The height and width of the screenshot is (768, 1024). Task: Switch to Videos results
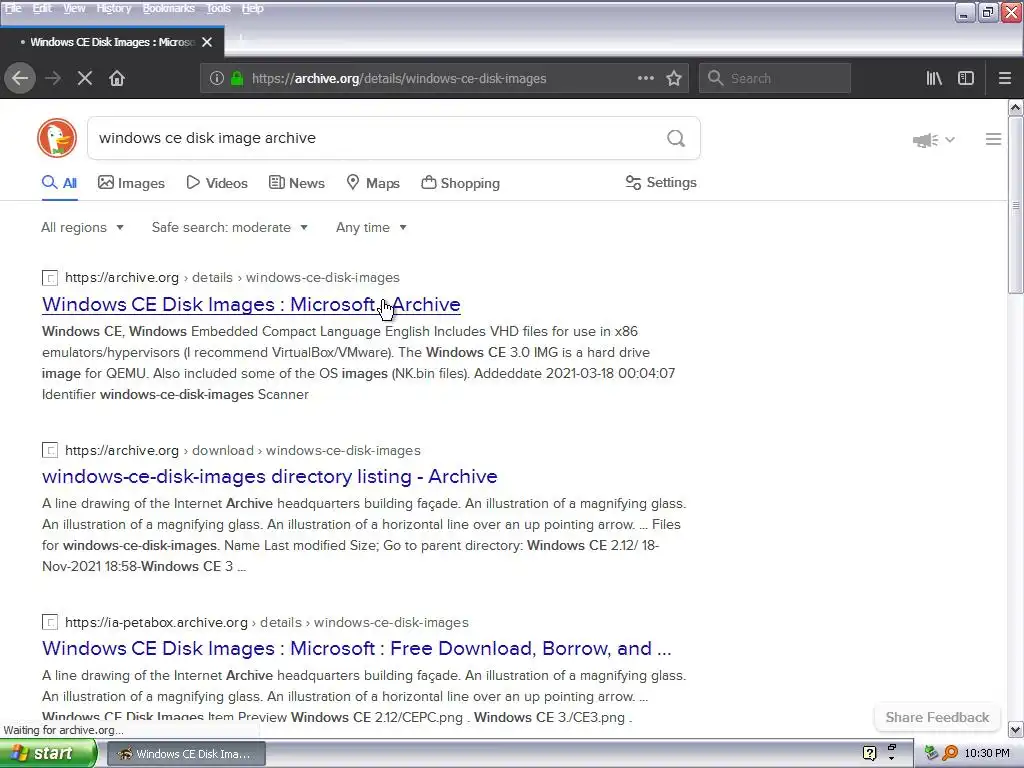point(217,183)
